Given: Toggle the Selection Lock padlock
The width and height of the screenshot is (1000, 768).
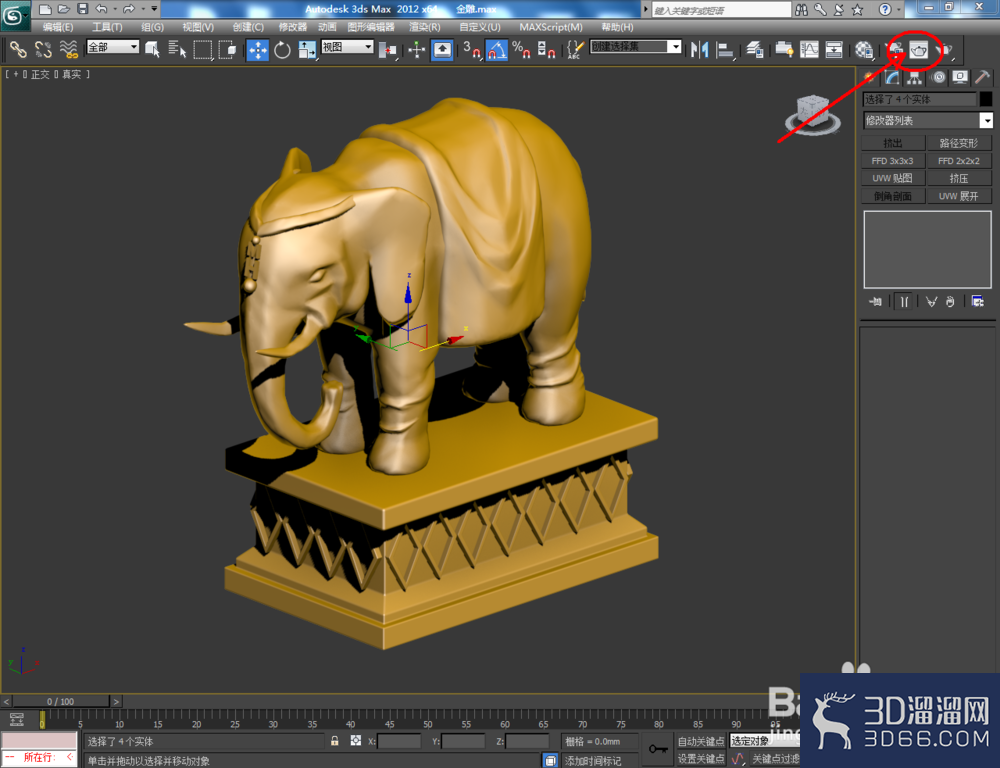Looking at the screenshot, I should click(x=335, y=741).
